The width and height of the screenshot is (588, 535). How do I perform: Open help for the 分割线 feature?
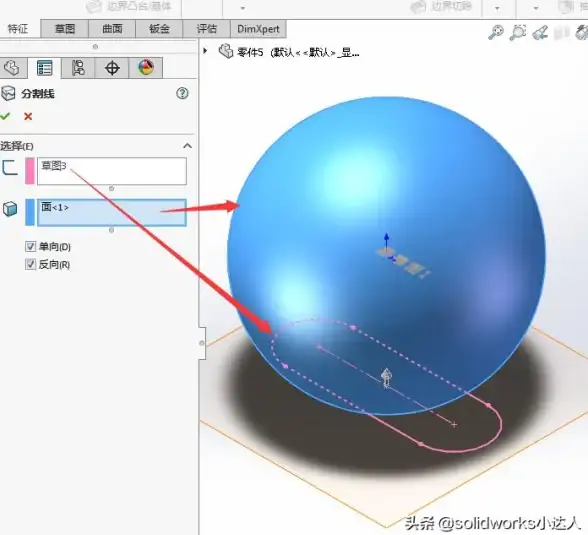(182, 93)
